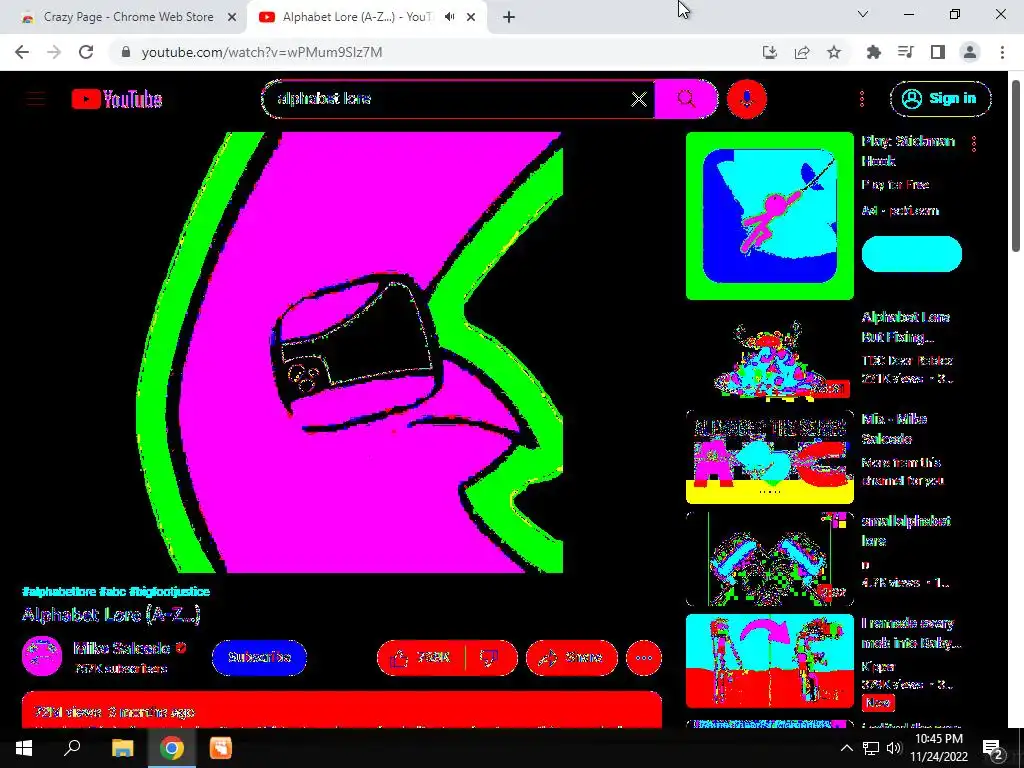This screenshot has width=1024, height=768.
Task: Open Alphabet Lore But Fixing video thumbnail
Action: [769, 355]
